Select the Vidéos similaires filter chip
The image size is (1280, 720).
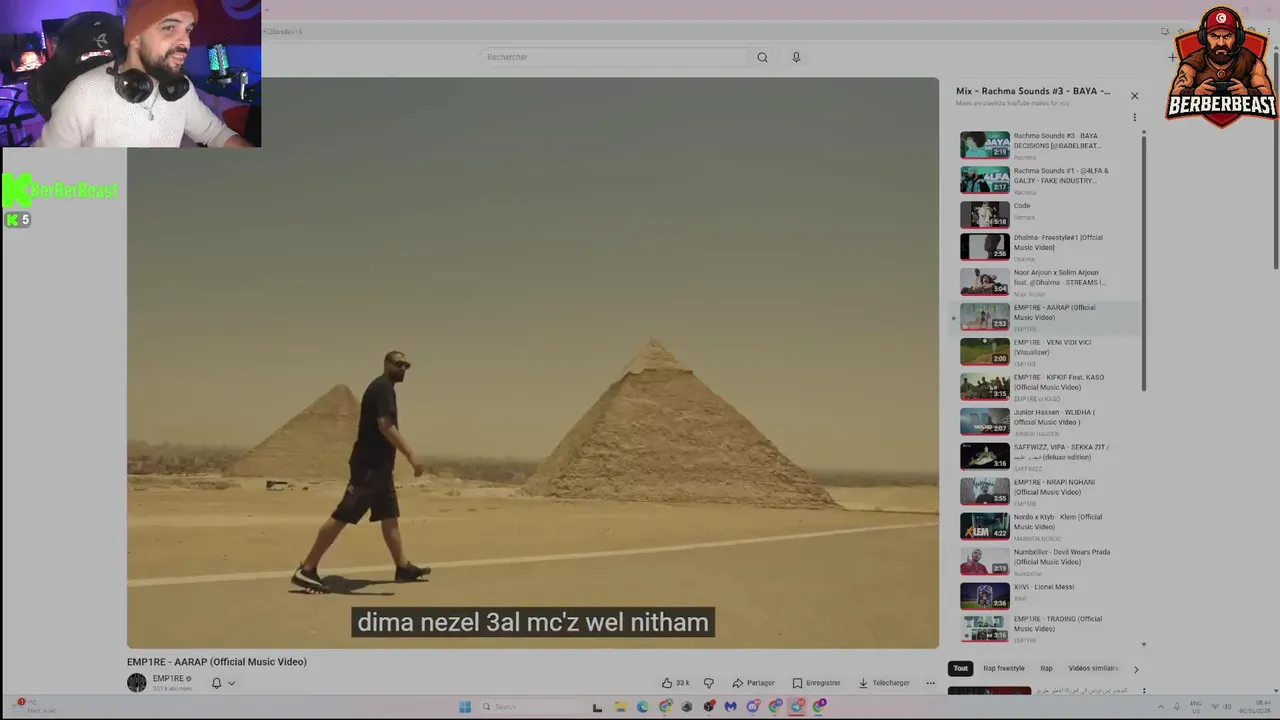point(1093,668)
